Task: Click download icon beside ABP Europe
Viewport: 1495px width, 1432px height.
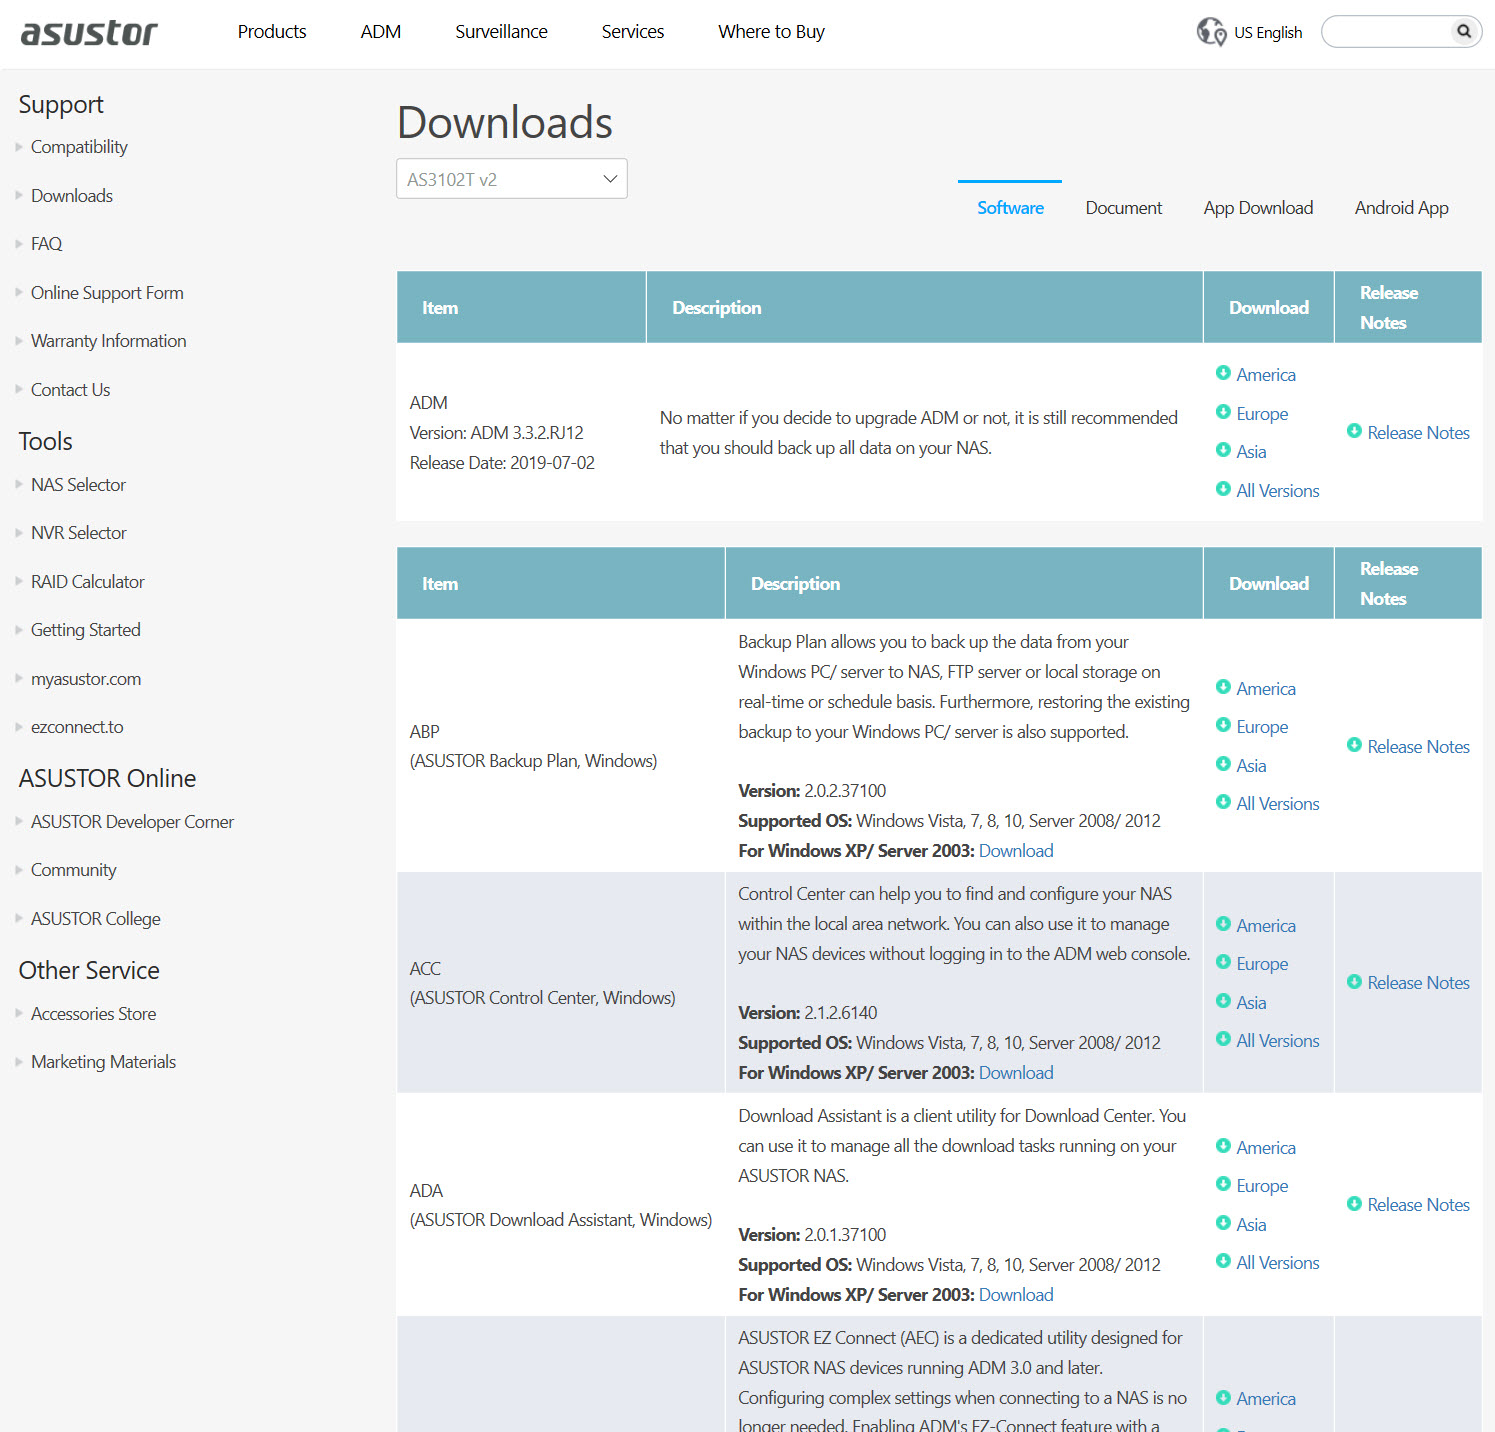Action: tap(1223, 725)
